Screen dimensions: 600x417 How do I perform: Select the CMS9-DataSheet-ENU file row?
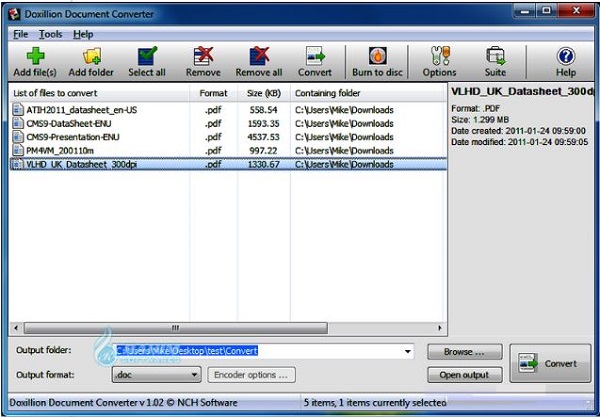tap(228, 123)
